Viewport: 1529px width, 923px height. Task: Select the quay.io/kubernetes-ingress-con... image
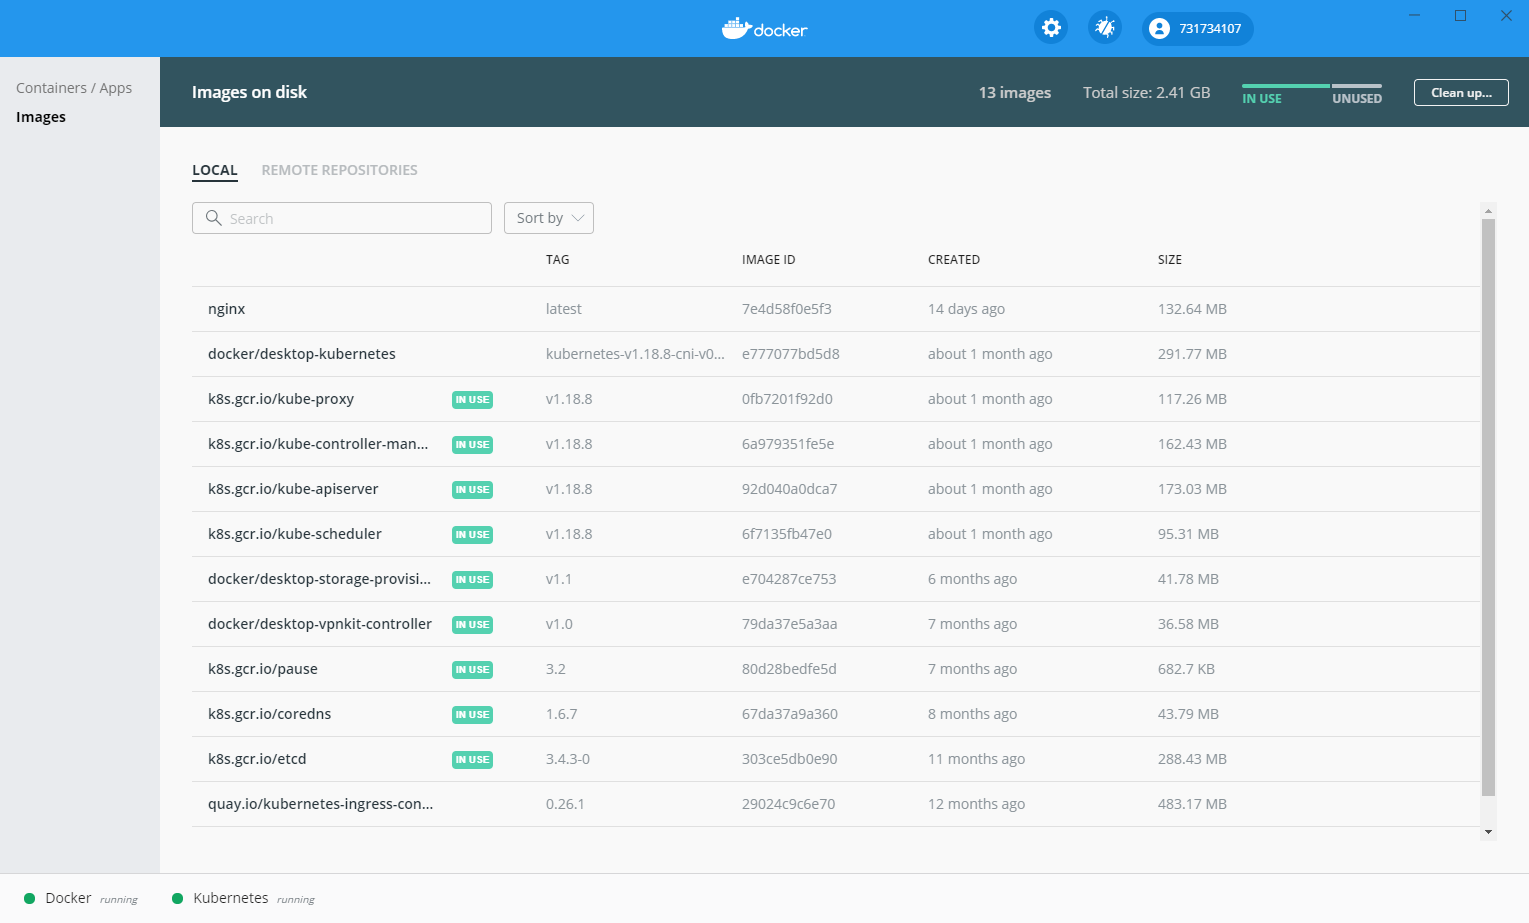click(x=320, y=804)
